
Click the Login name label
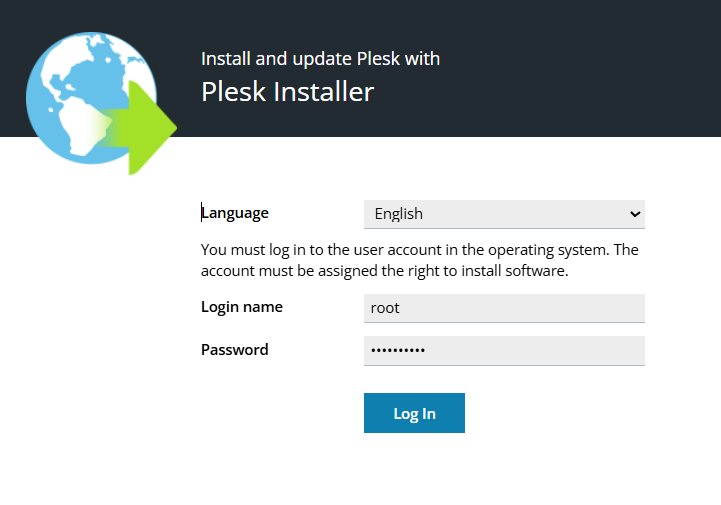[242, 307]
